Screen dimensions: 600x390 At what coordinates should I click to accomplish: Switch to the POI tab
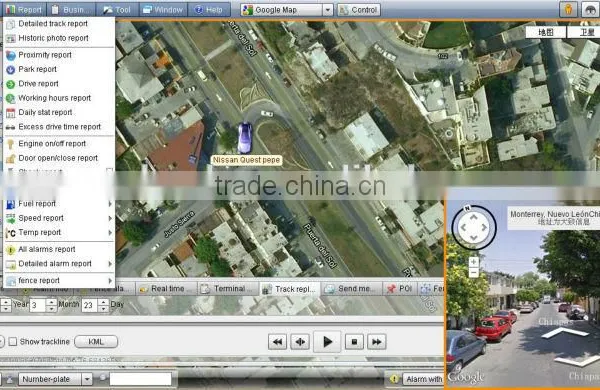point(400,289)
